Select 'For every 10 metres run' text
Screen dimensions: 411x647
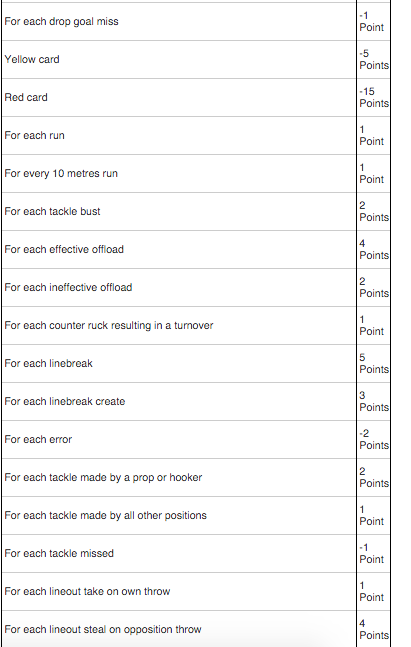tap(61, 173)
